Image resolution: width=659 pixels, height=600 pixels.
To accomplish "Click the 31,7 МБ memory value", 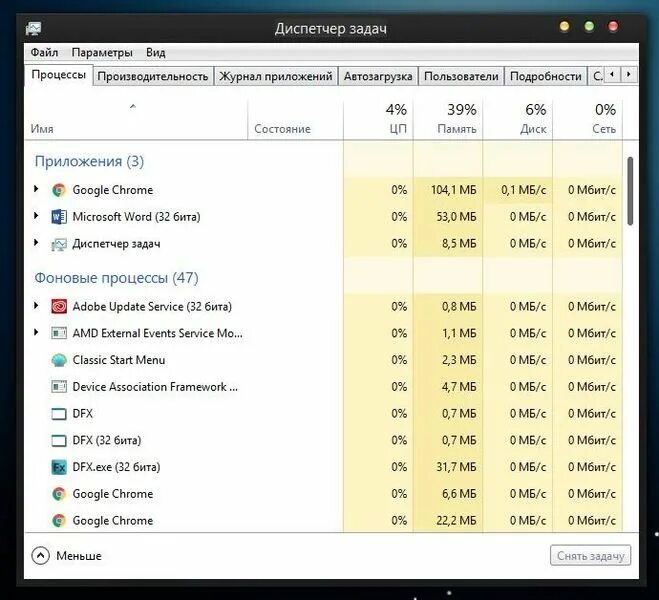I will (456, 467).
